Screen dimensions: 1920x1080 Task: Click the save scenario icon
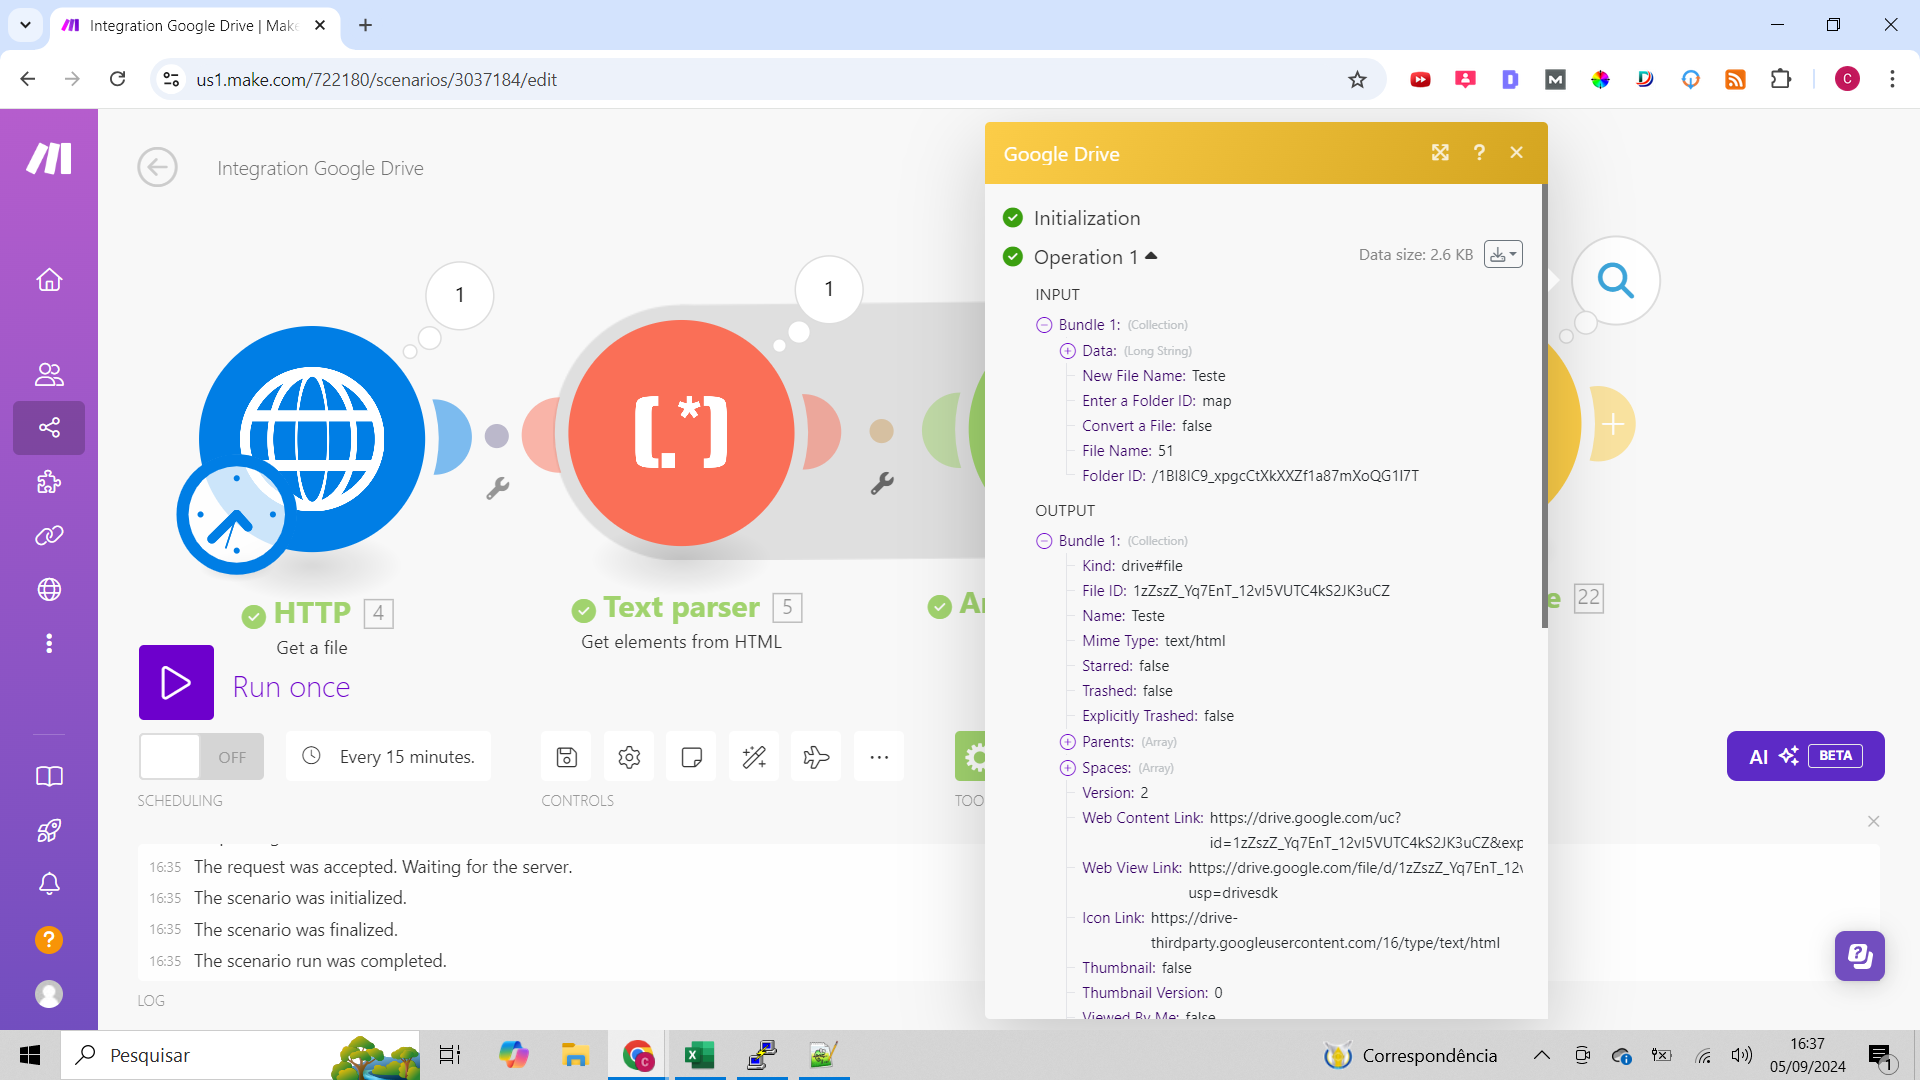(566, 757)
